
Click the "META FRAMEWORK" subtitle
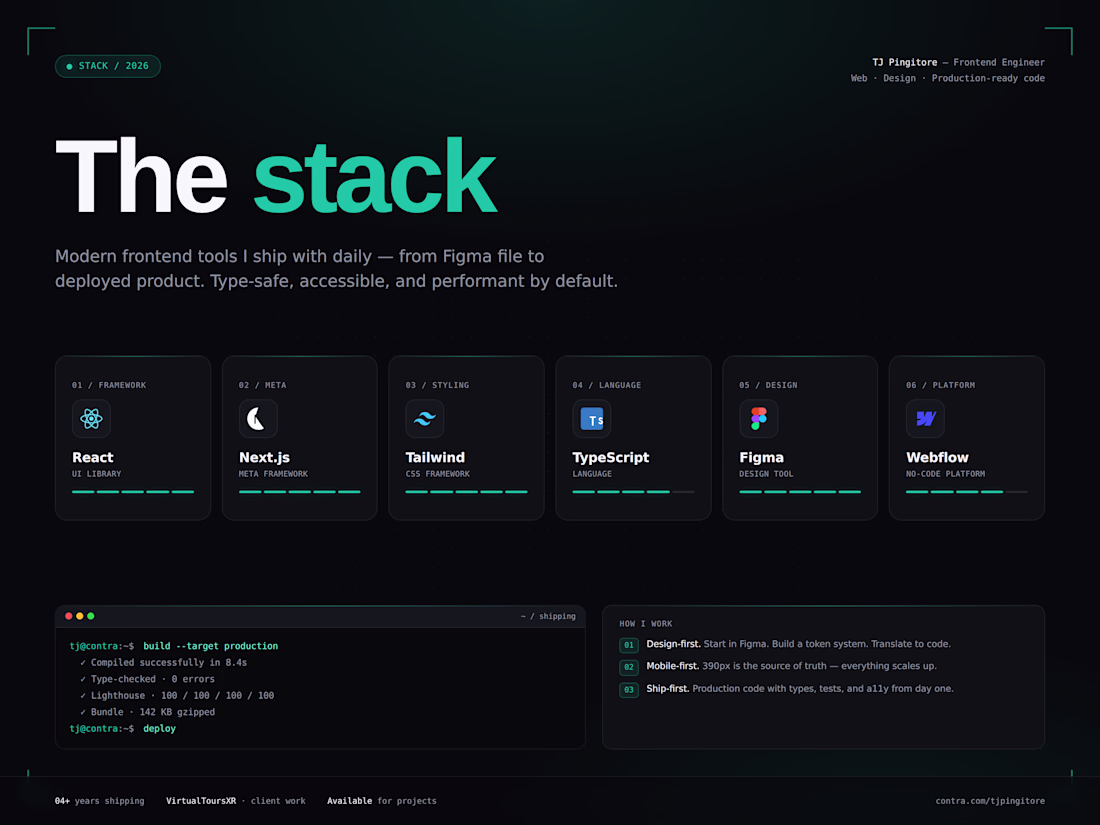[x=274, y=474]
